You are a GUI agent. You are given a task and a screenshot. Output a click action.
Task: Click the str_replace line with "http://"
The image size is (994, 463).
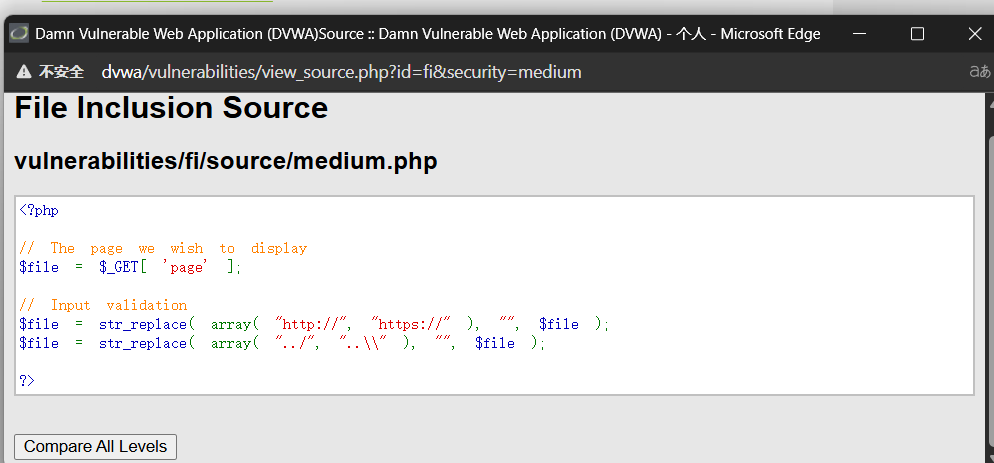point(314,324)
